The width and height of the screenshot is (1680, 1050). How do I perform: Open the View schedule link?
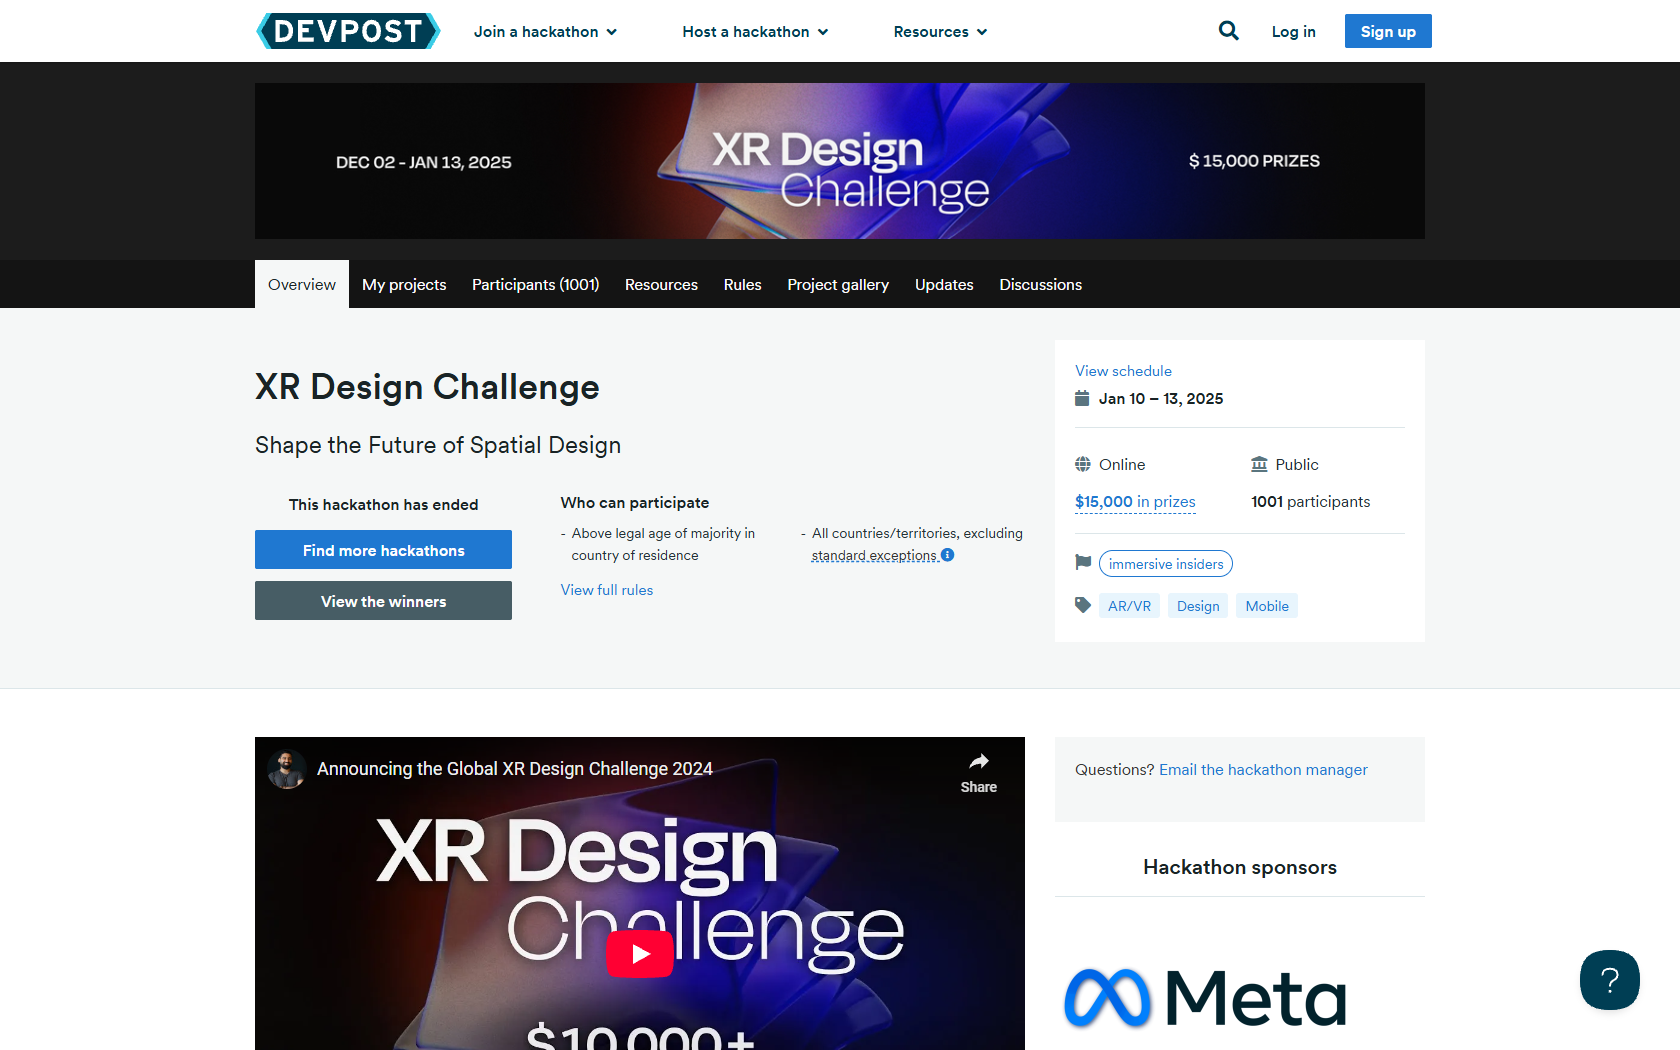coord(1123,371)
